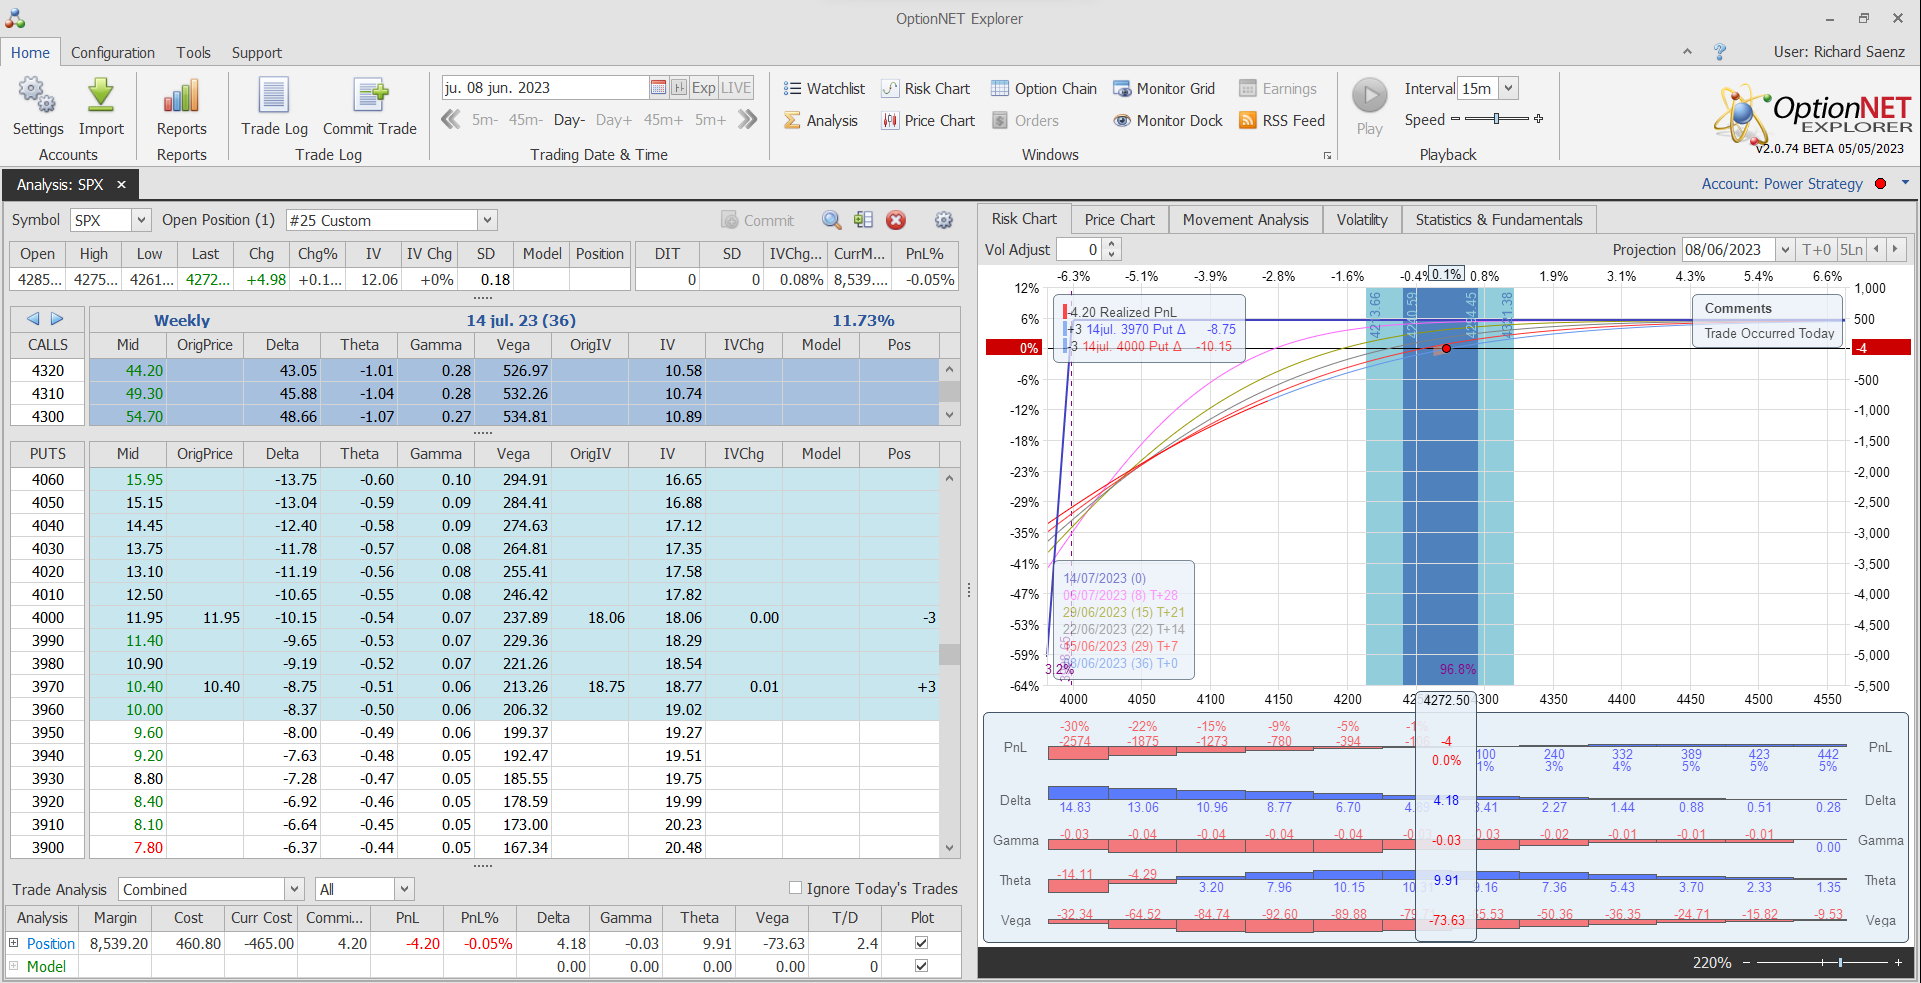Enable Ignore Today's Trades checkbox

click(x=796, y=888)
